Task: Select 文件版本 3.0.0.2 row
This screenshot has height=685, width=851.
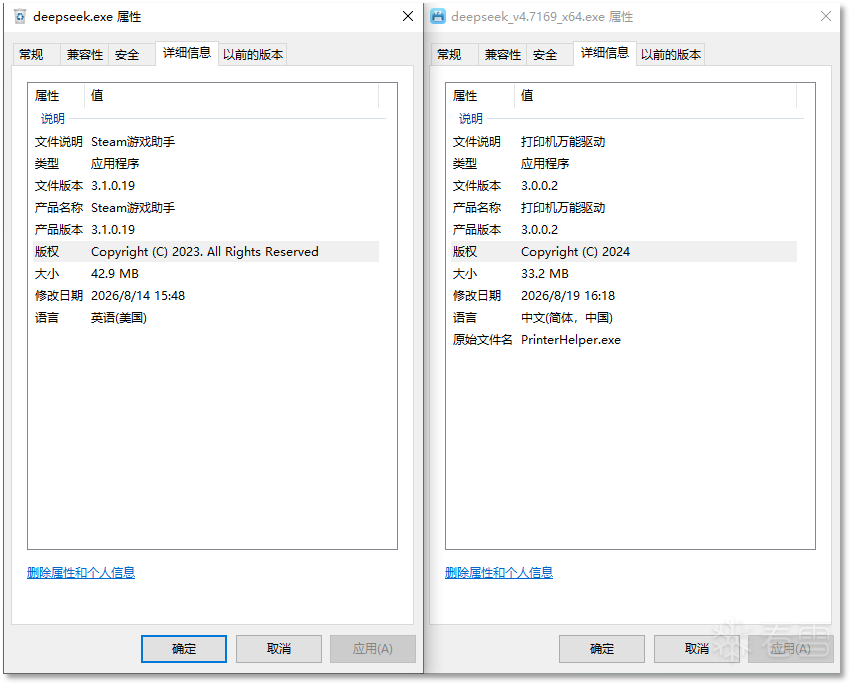Action: [x=624, y=186]
